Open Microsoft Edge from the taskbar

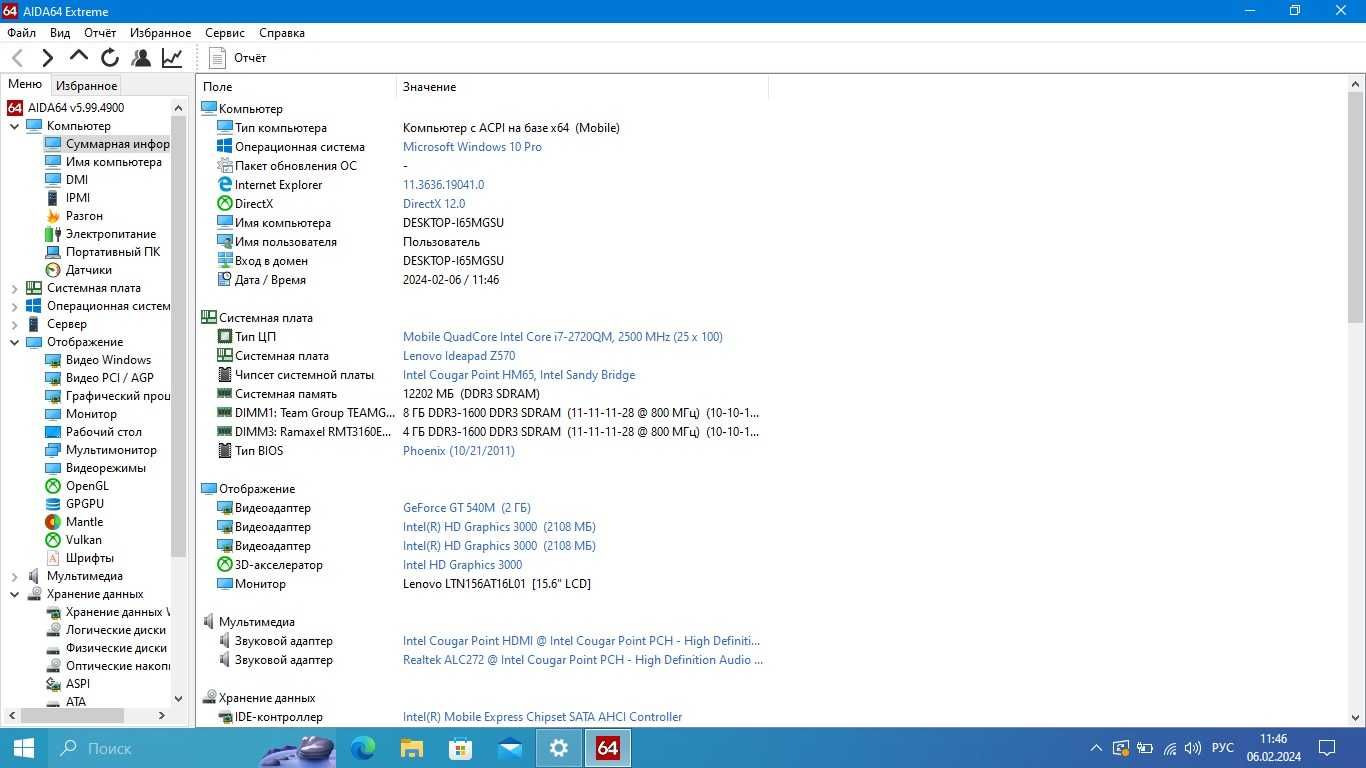point(363,748)
